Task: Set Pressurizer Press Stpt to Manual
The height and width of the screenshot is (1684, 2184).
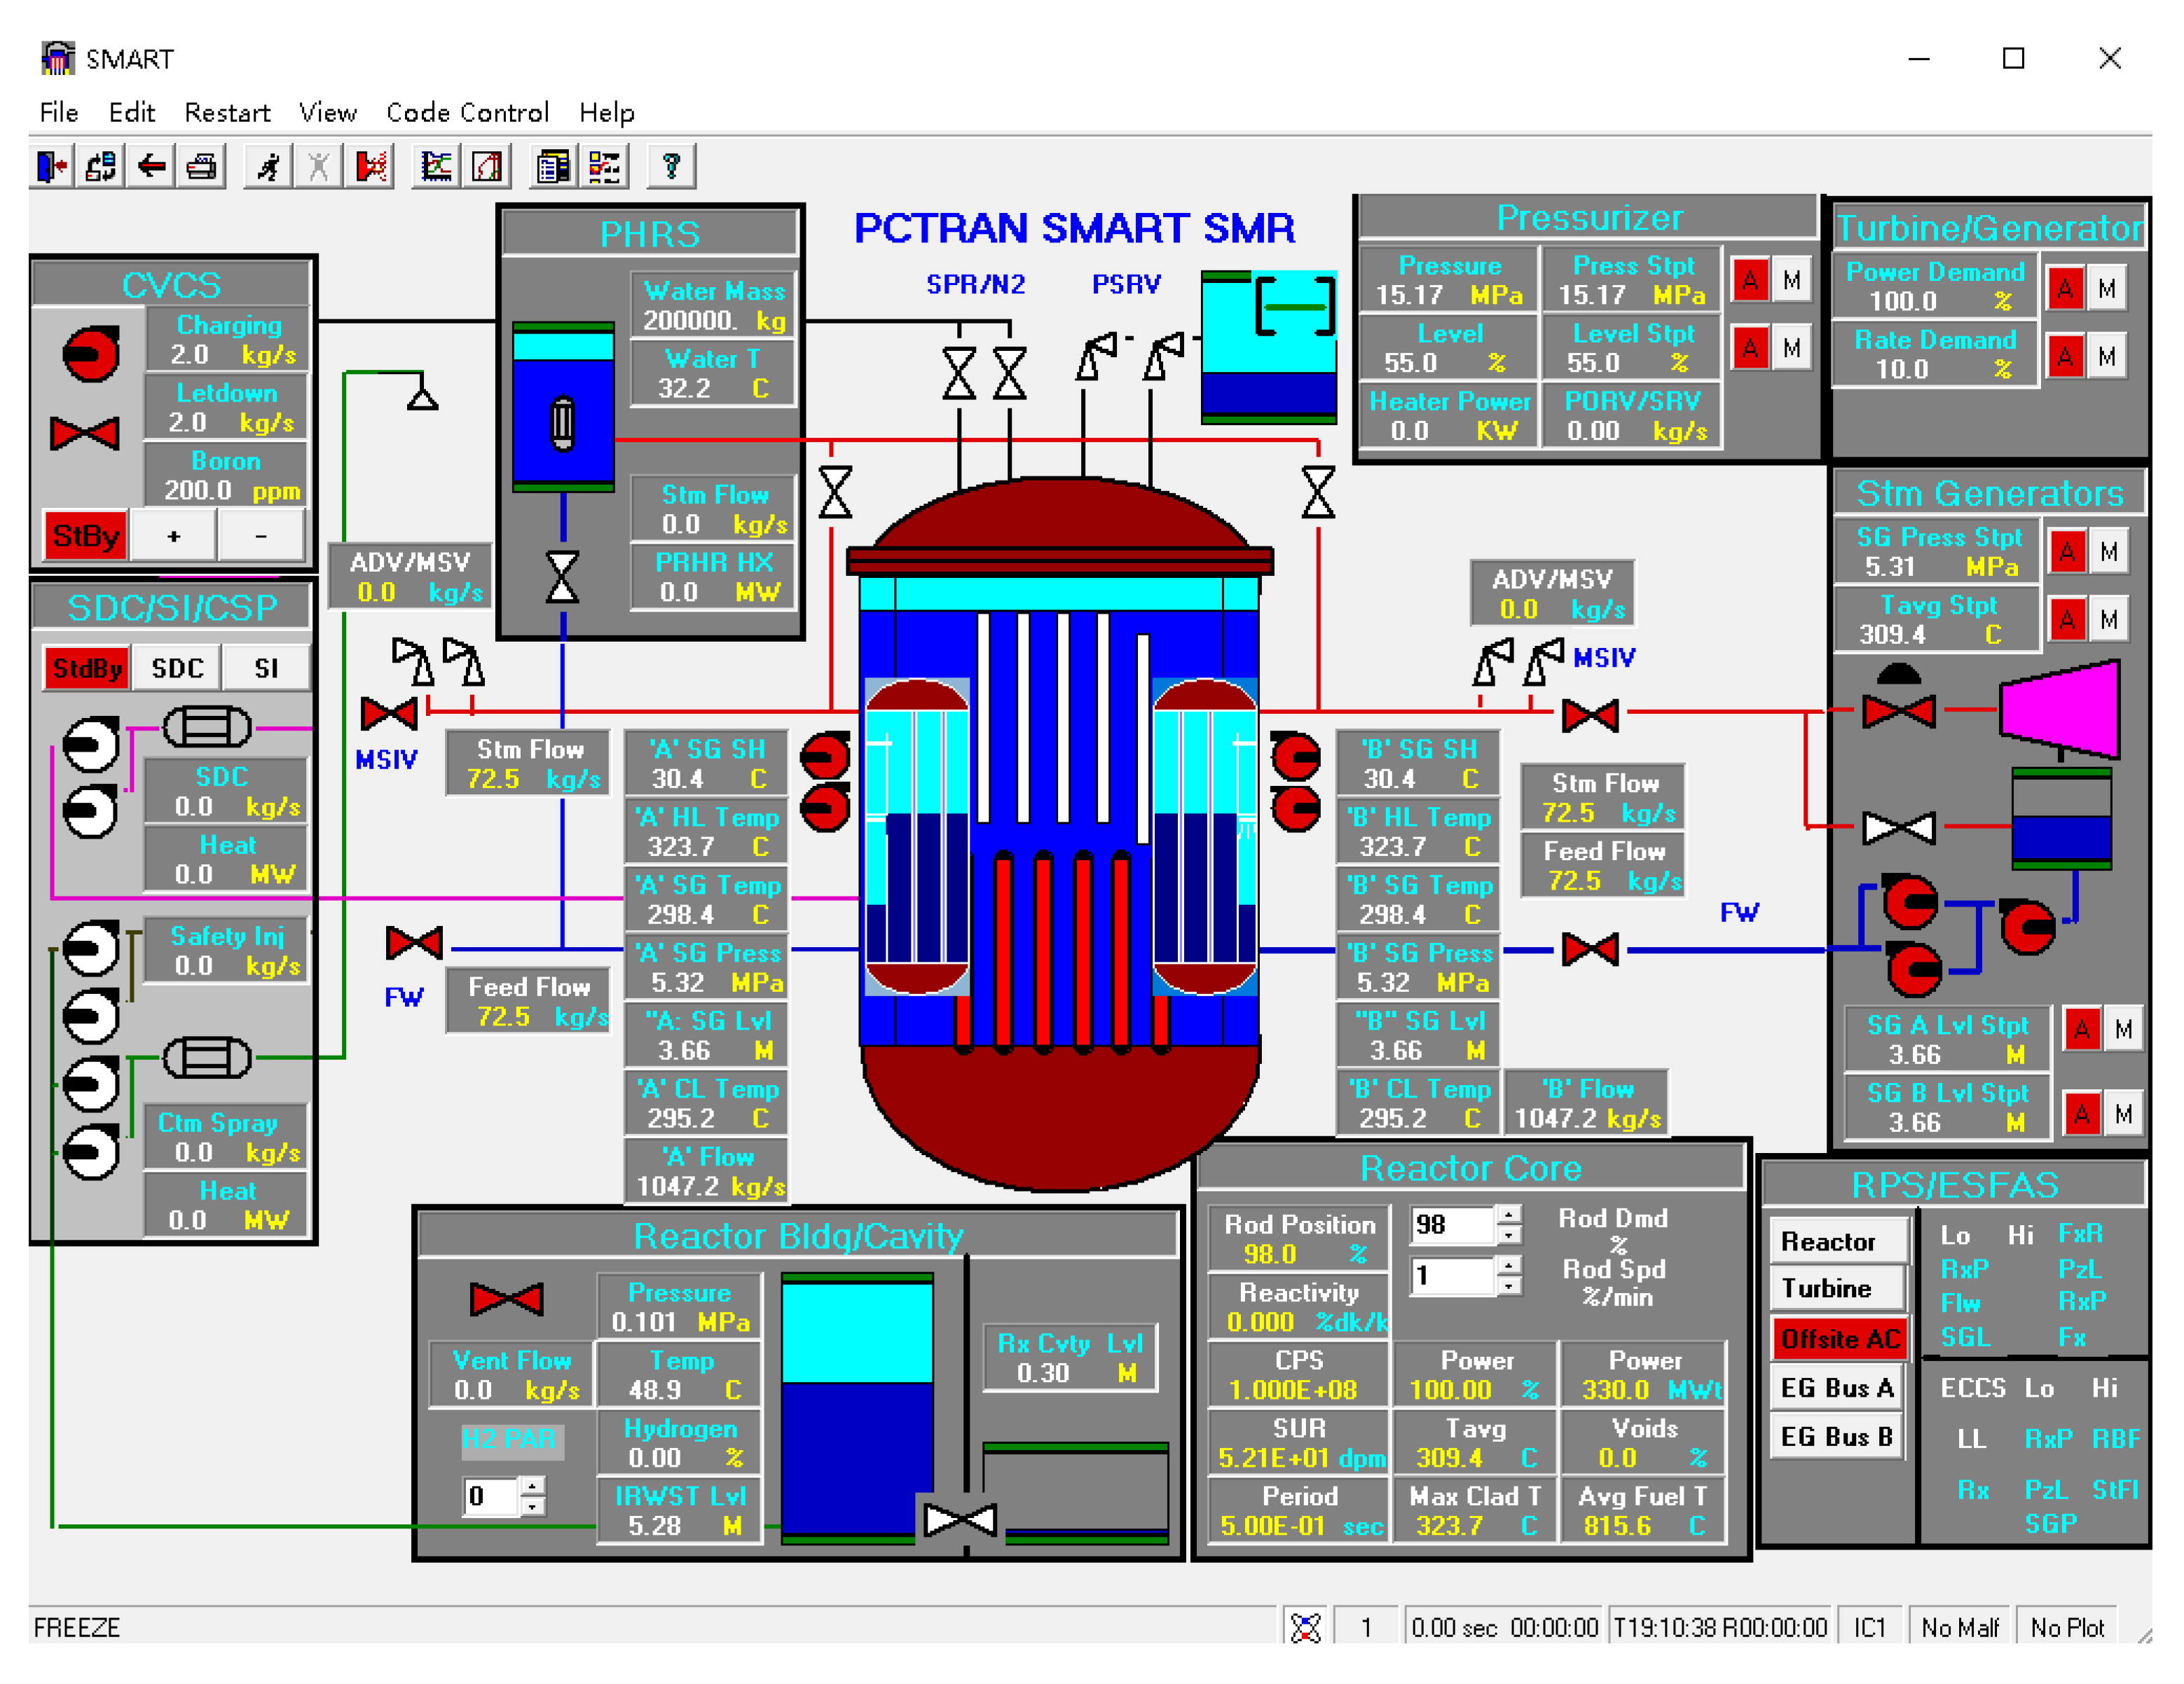Action: pos(1791,281)
